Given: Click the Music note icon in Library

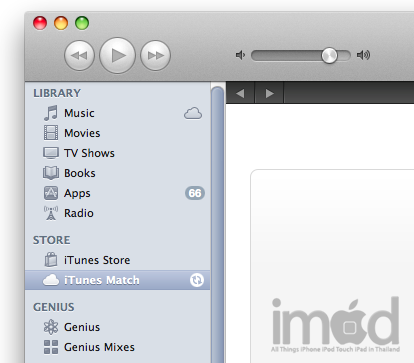Looking at the screenshot, I should click(51, 113).
